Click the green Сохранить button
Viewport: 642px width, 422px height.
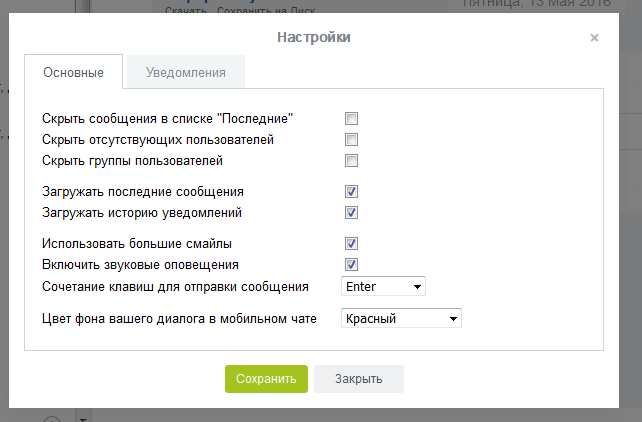pos(266,379)
